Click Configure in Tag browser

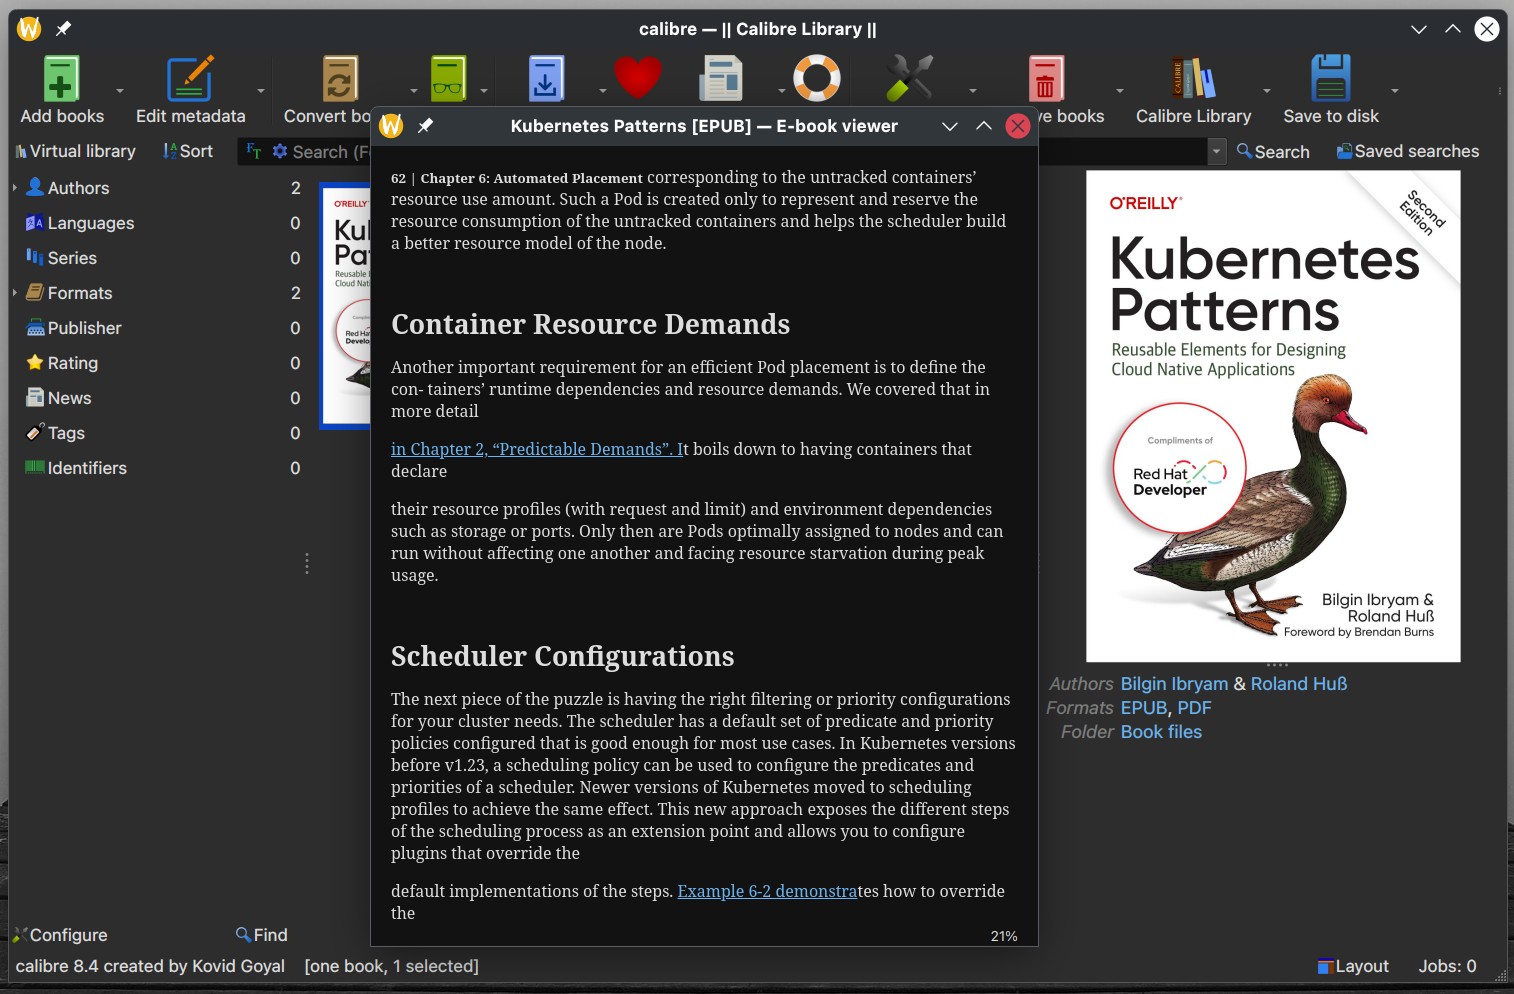60,935
